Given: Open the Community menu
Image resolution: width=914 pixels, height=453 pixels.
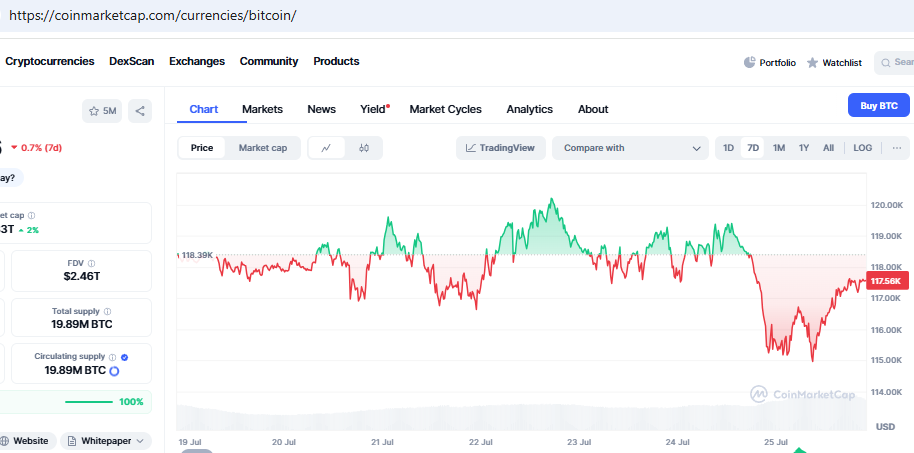Looking at the screenshot, I should (269, 61).
